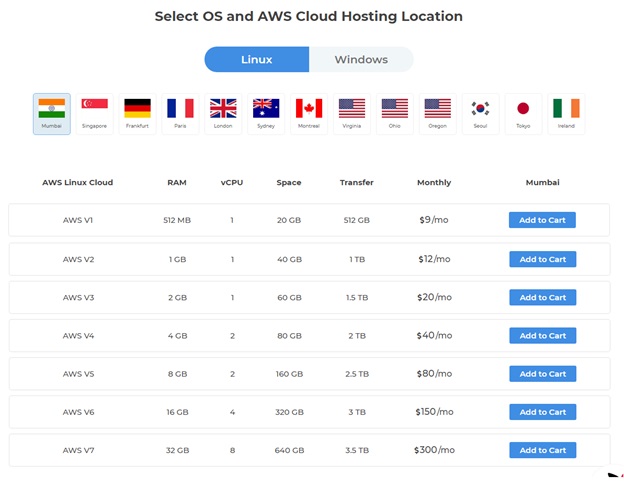Click the $150/mo price

pos(434,412)
